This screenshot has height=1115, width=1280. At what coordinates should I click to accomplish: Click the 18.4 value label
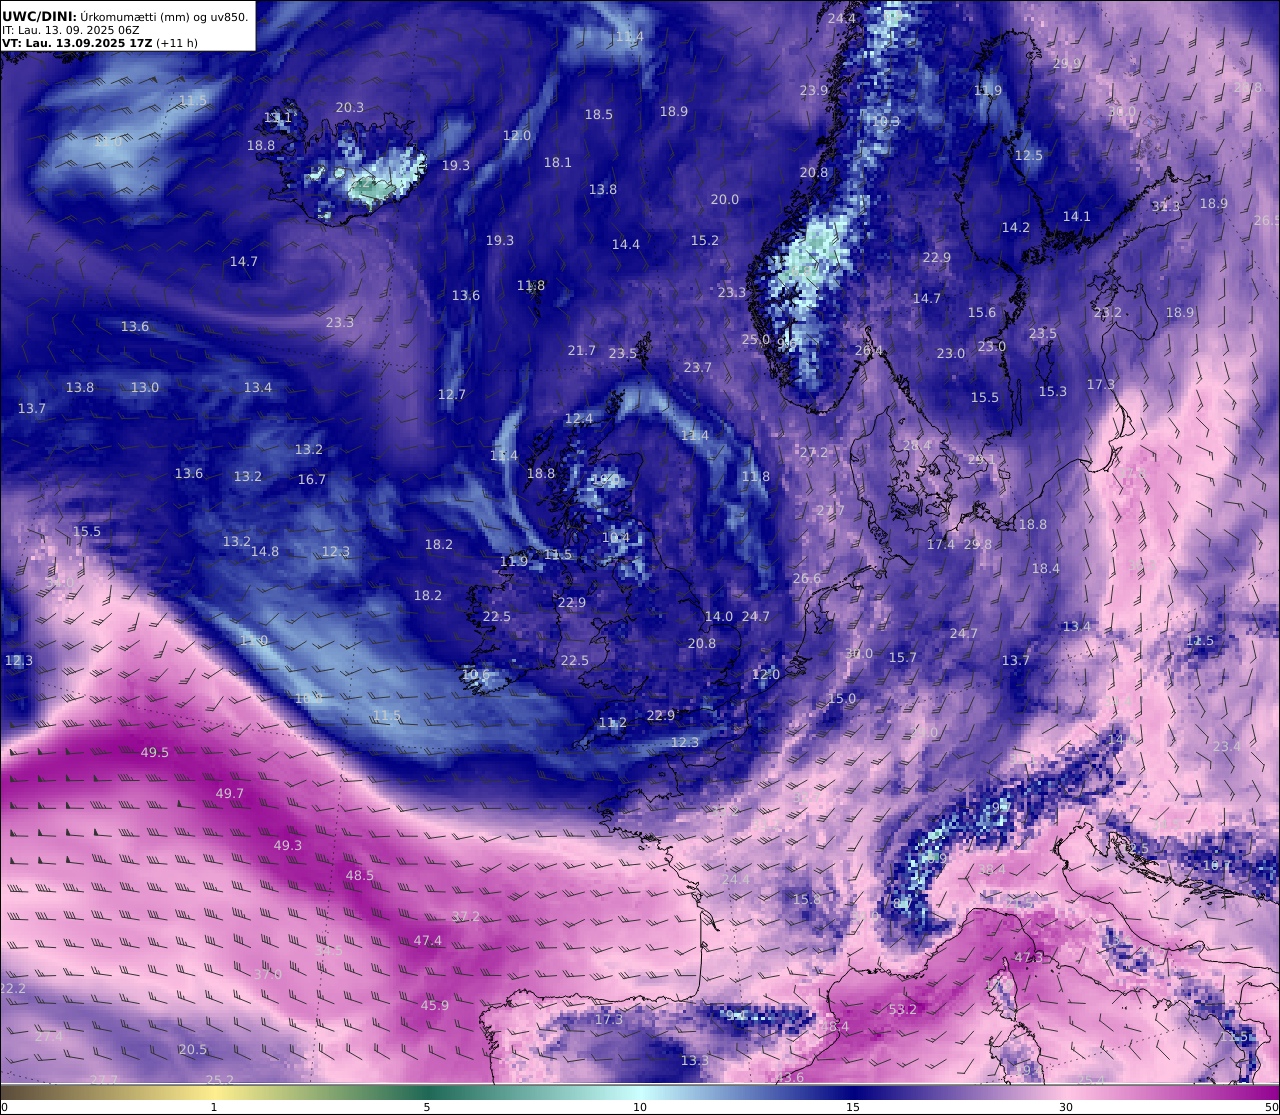pos(1046,568)
